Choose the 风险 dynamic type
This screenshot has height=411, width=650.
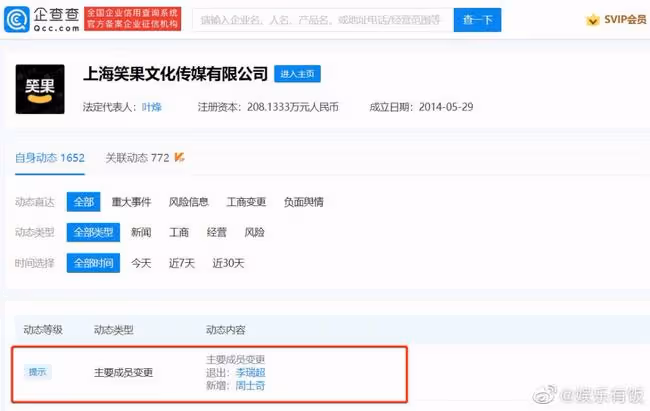[255, 232]
